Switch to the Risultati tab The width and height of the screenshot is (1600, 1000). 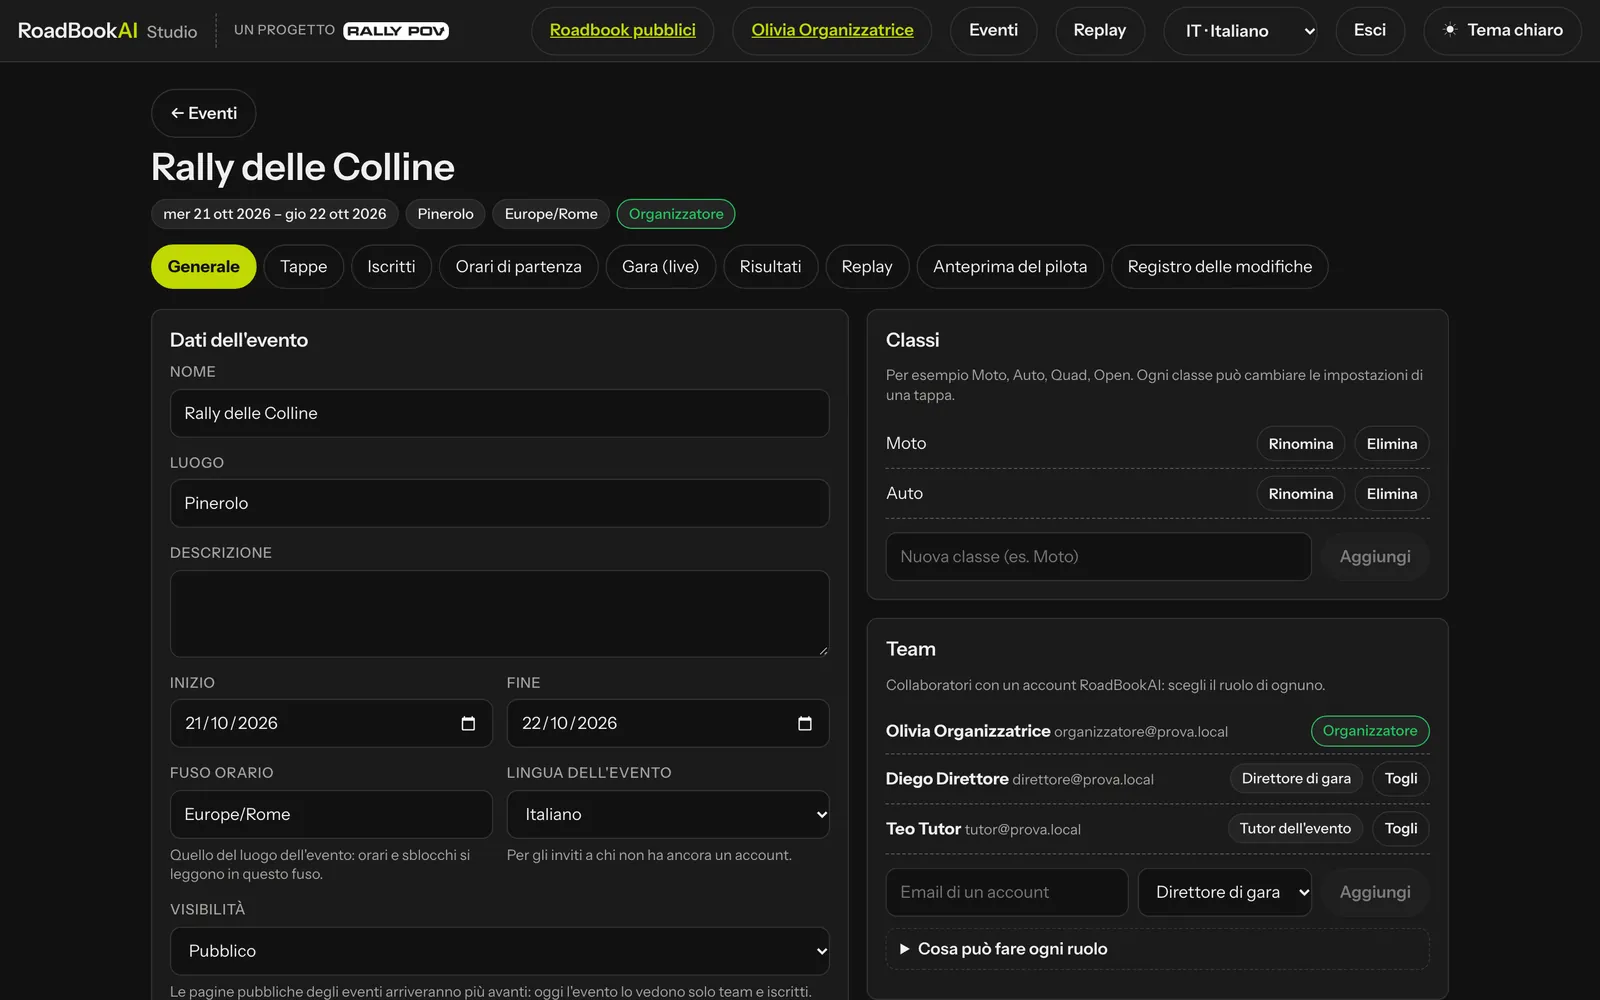click(771, 267)
